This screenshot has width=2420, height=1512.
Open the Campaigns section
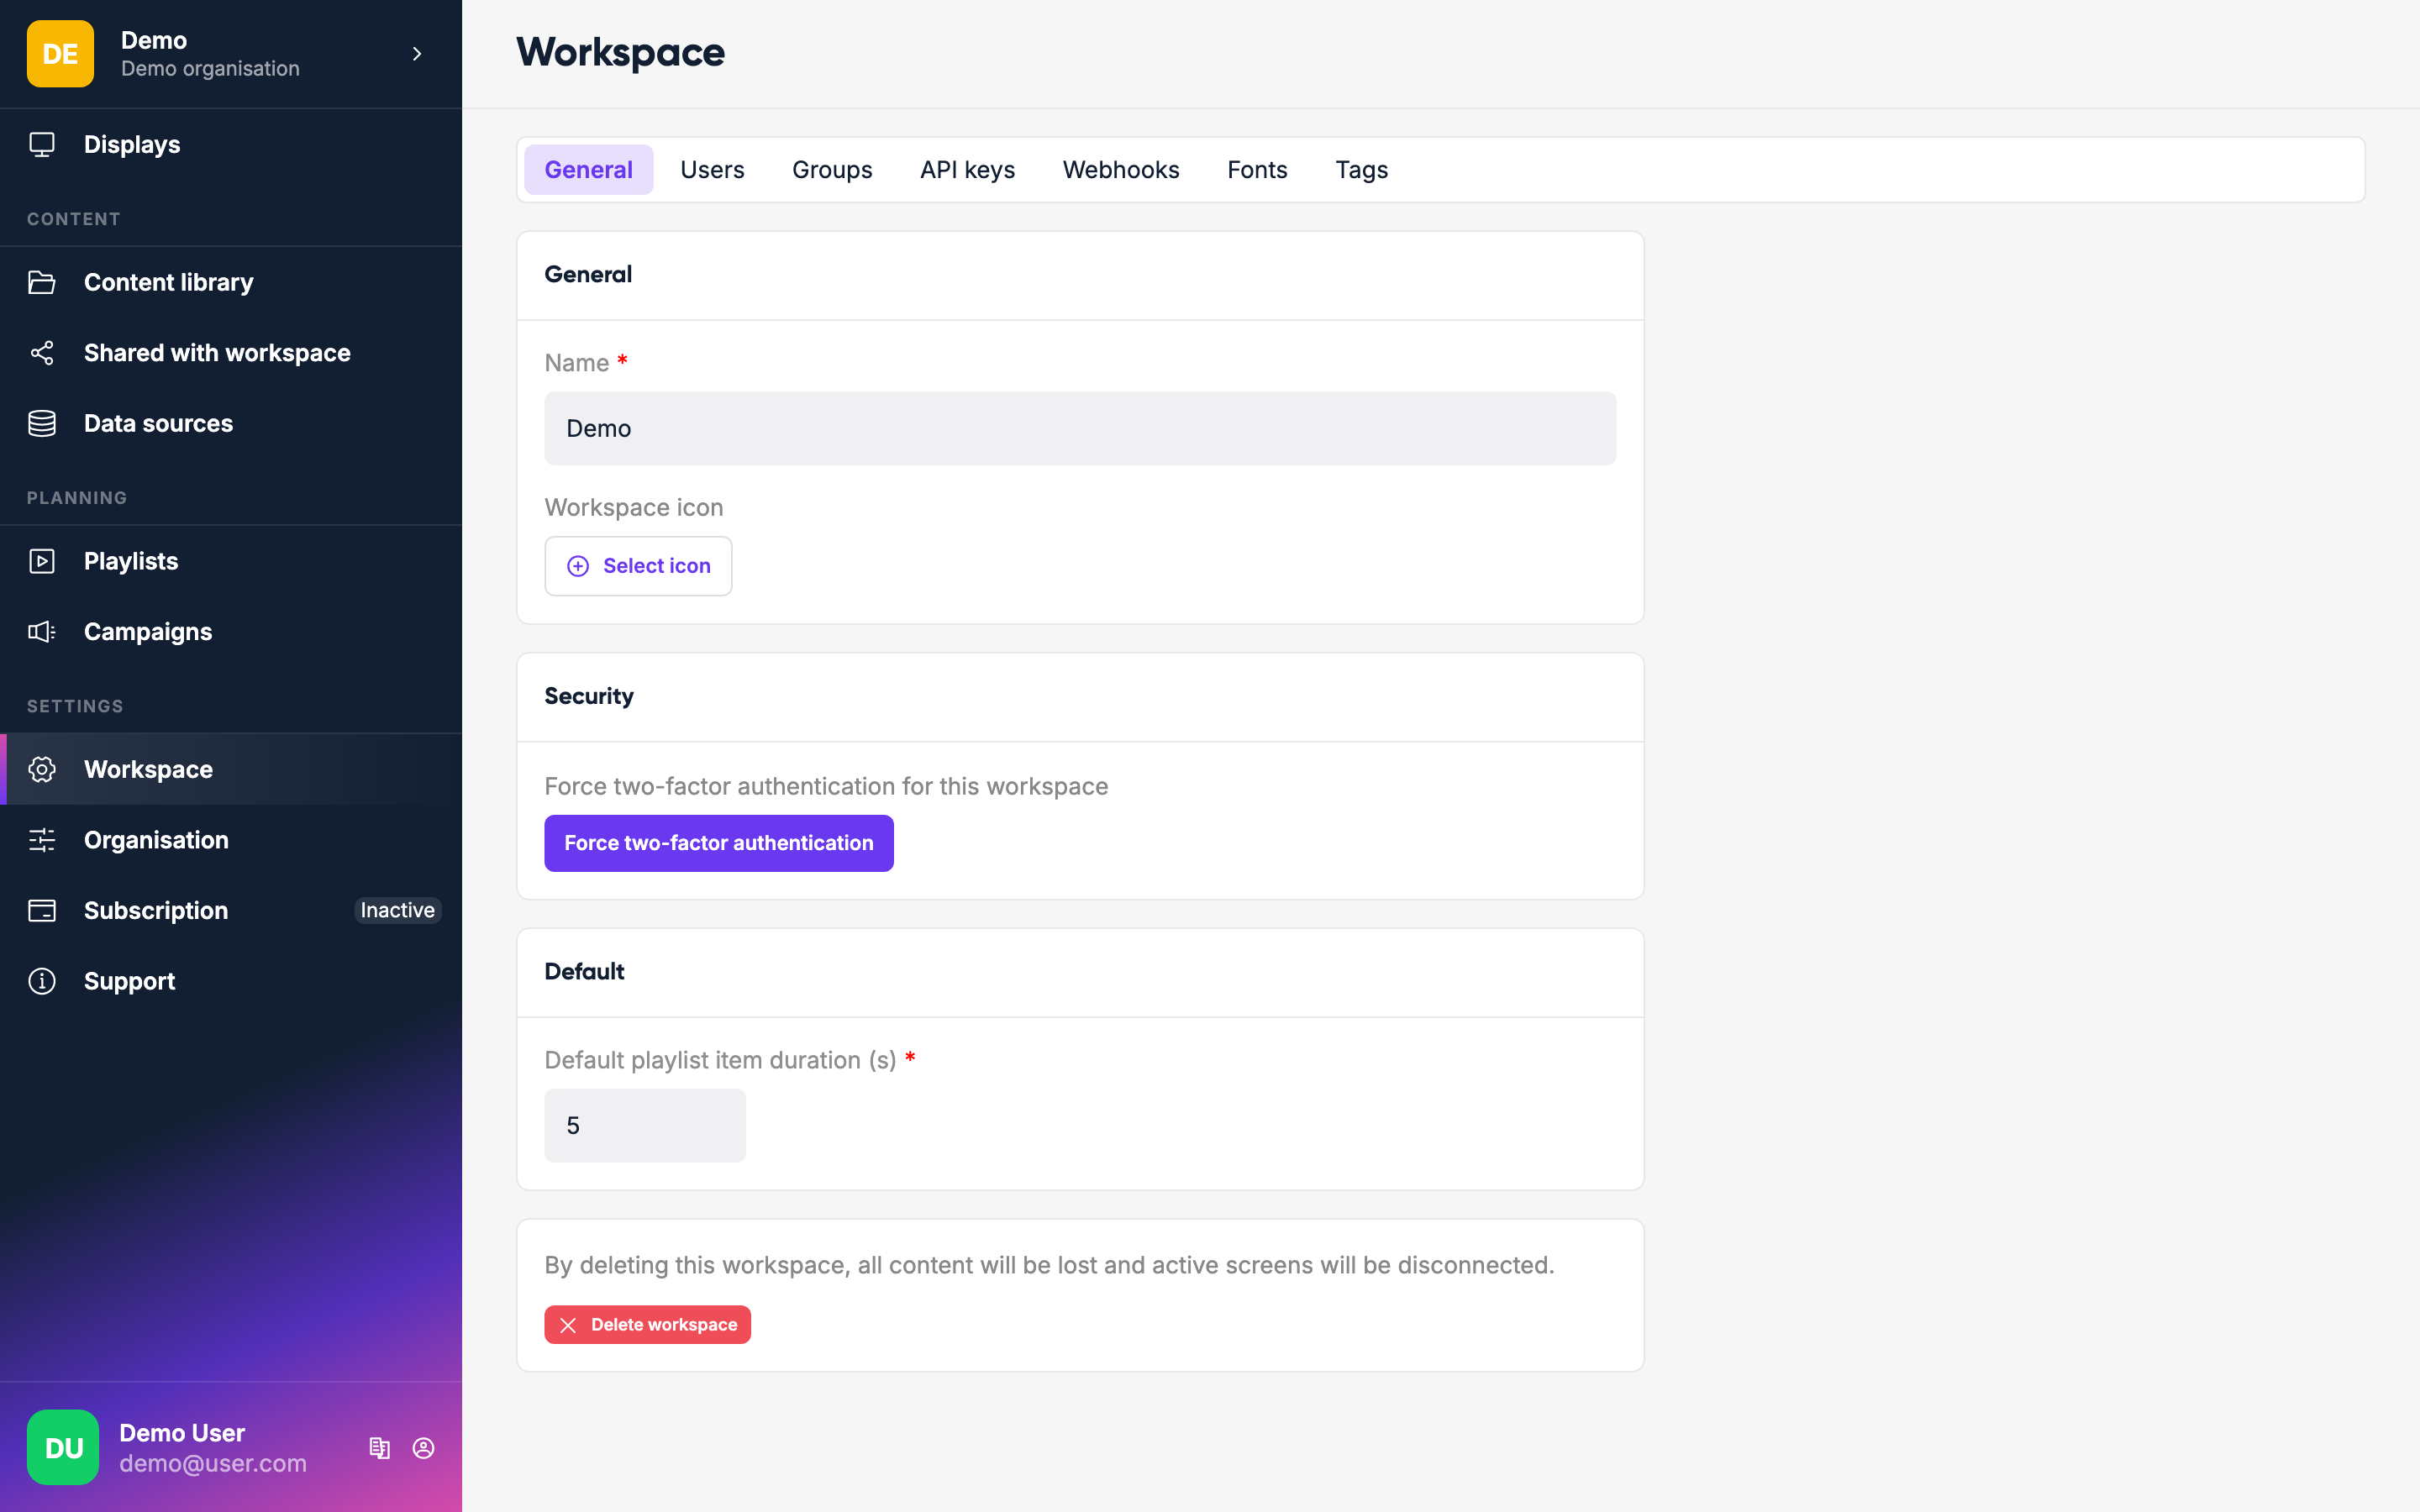click(147, 631)
